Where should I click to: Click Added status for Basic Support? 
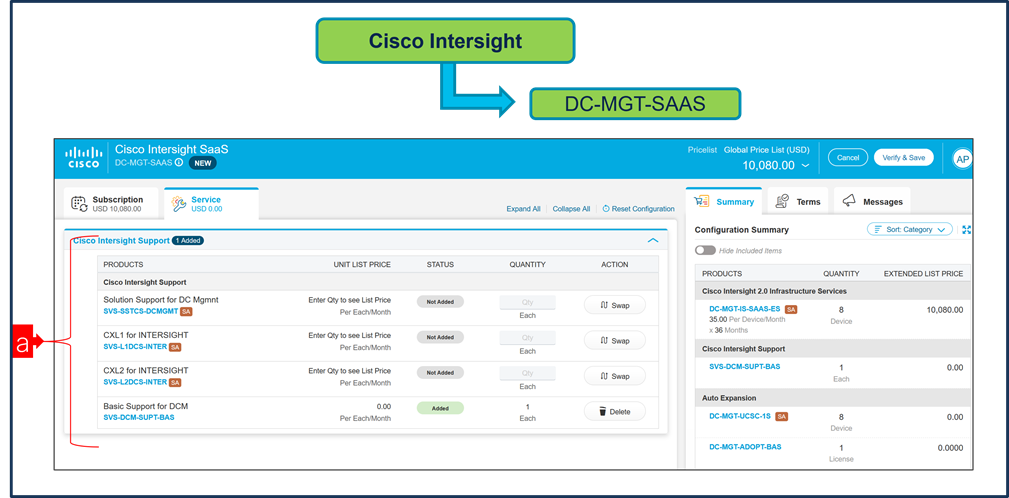pyautogui.click(x=440, y=408)
